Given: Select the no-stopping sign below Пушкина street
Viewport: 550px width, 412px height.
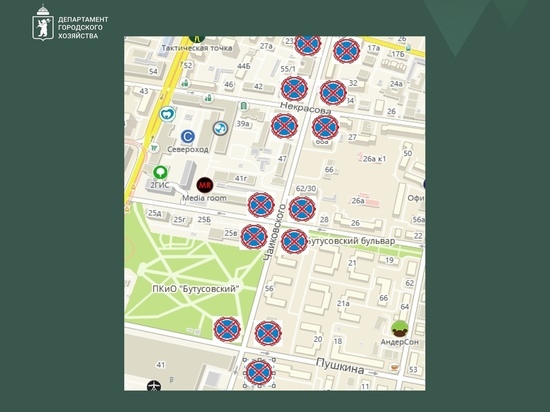Looking at the screenshot, I should click(x=259, y=373).
